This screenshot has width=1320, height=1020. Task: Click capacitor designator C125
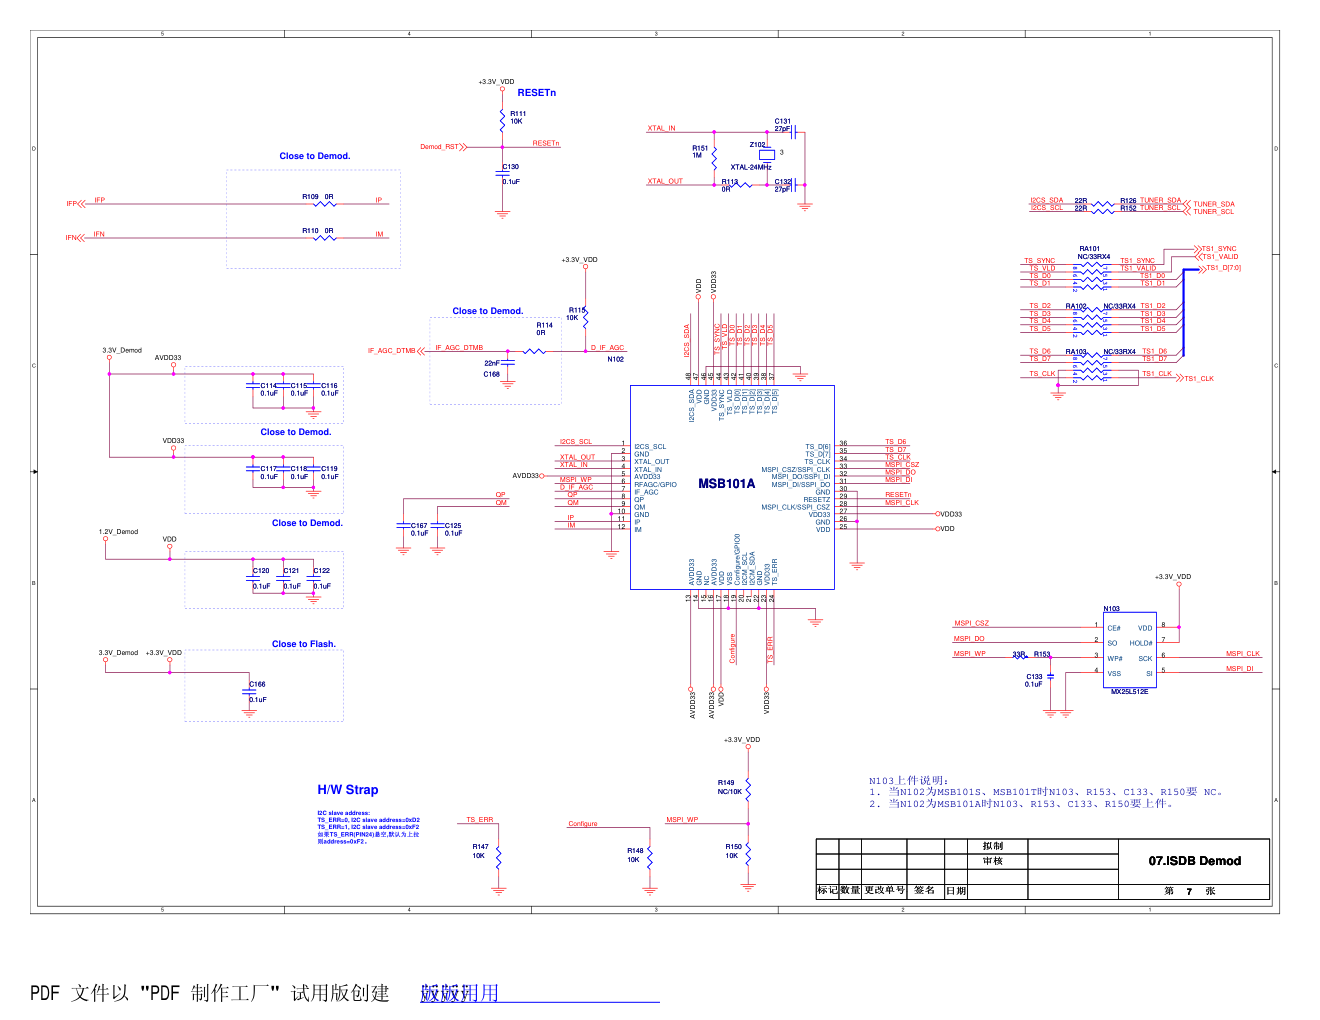click(453, 526)
